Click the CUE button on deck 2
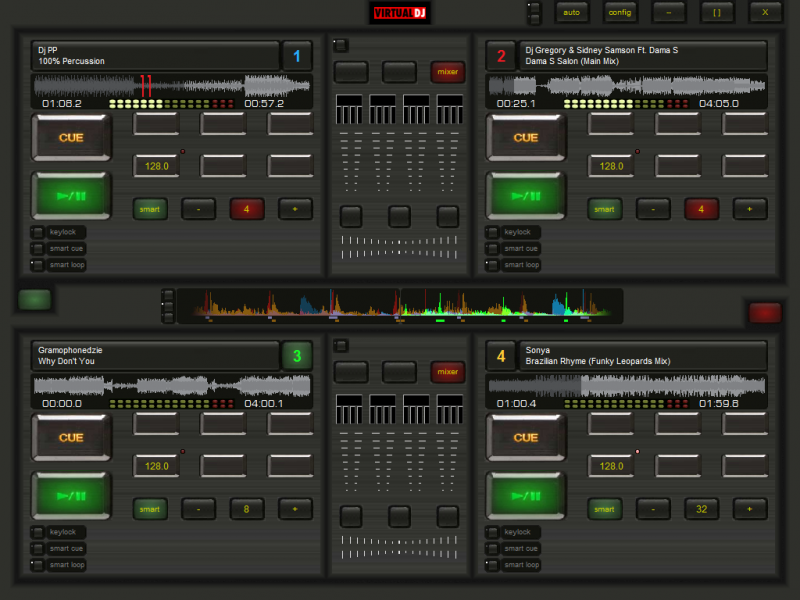This screenshot has height=600, width=800. [x=526, y=137]
